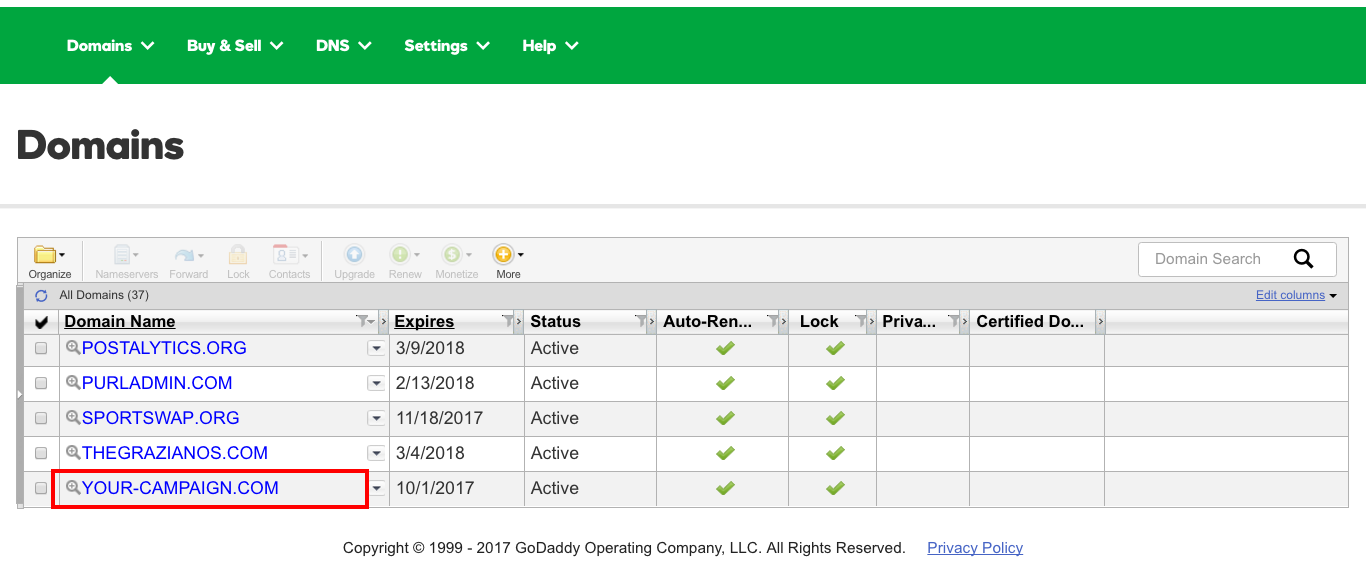The height and width of the screenshot is (583, 1366).
Task: Open the Contacts toolbar icon
Action: coord(289,262)
